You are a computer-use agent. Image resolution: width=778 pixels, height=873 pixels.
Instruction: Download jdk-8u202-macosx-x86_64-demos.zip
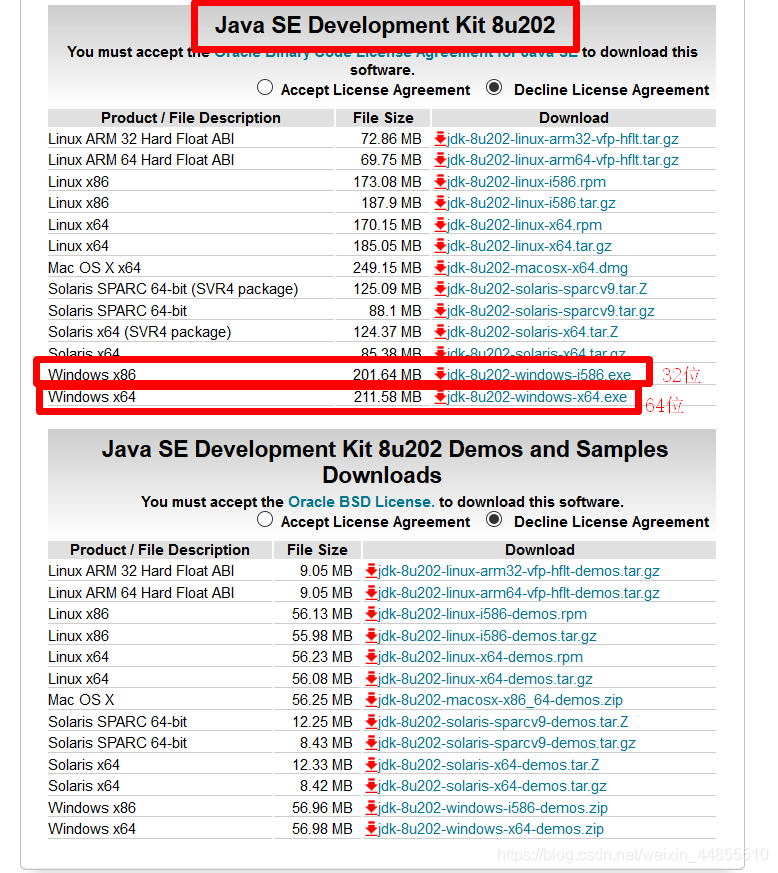click(500, 700)
